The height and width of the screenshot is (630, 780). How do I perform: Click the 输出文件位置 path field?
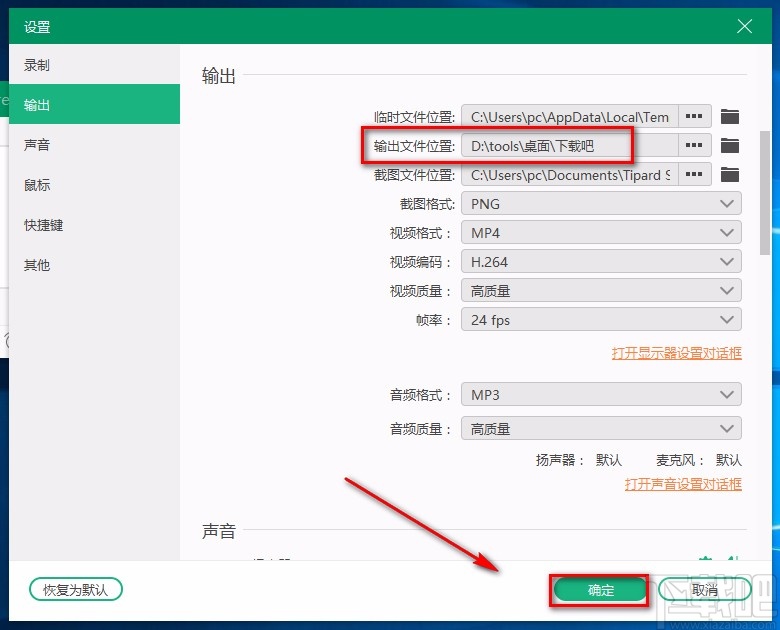(x=570, y=145)
